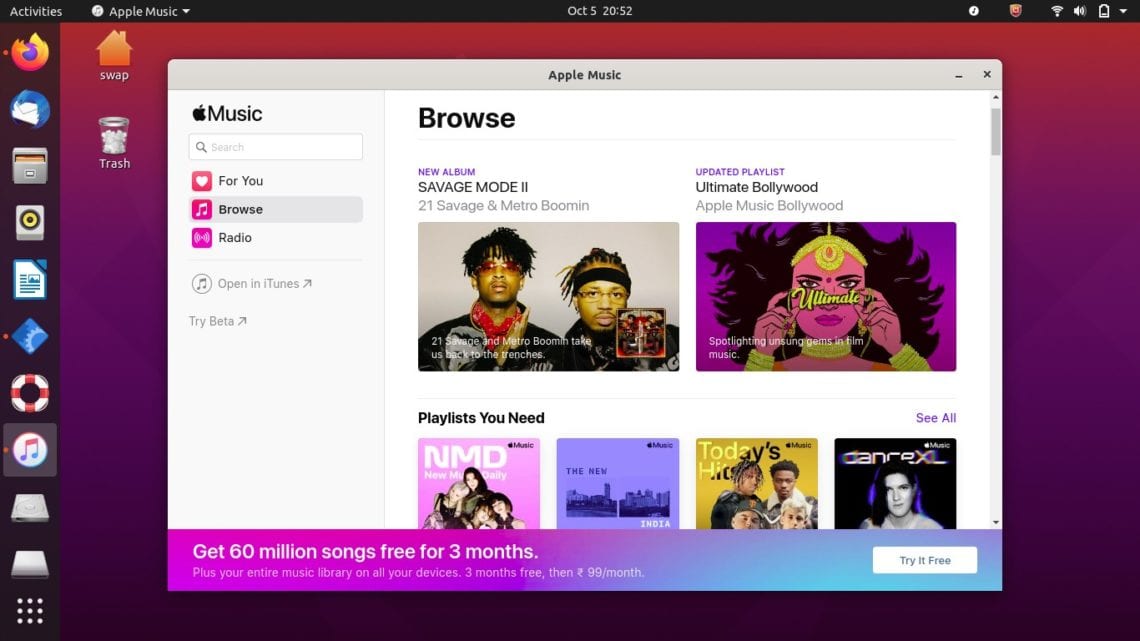Click the Wi-Fi icon in the top bar

tap(1057, 11)
